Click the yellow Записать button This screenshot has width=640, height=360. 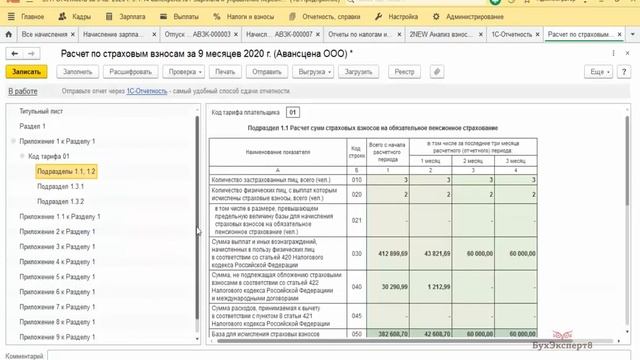26,72
